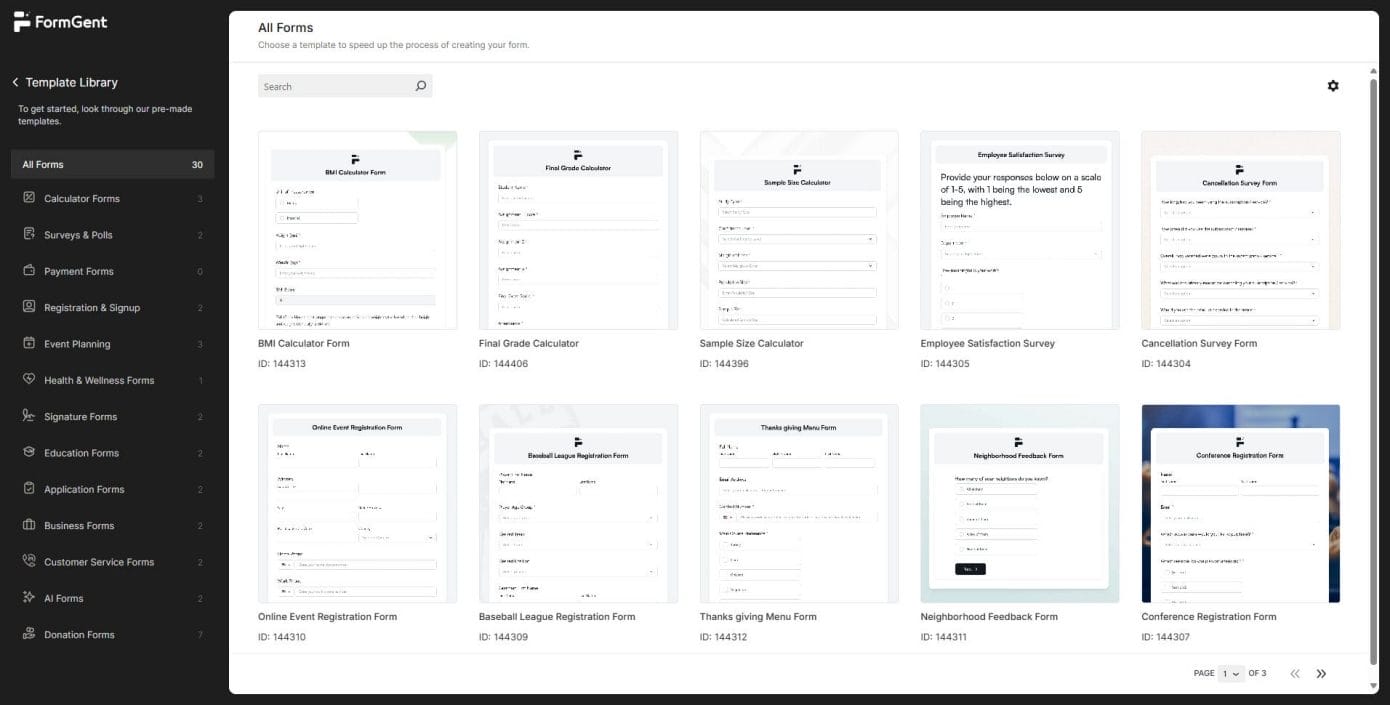1390x705 pixels.
Task: Open settings with the gear icon
Action: pos(1332,86)
